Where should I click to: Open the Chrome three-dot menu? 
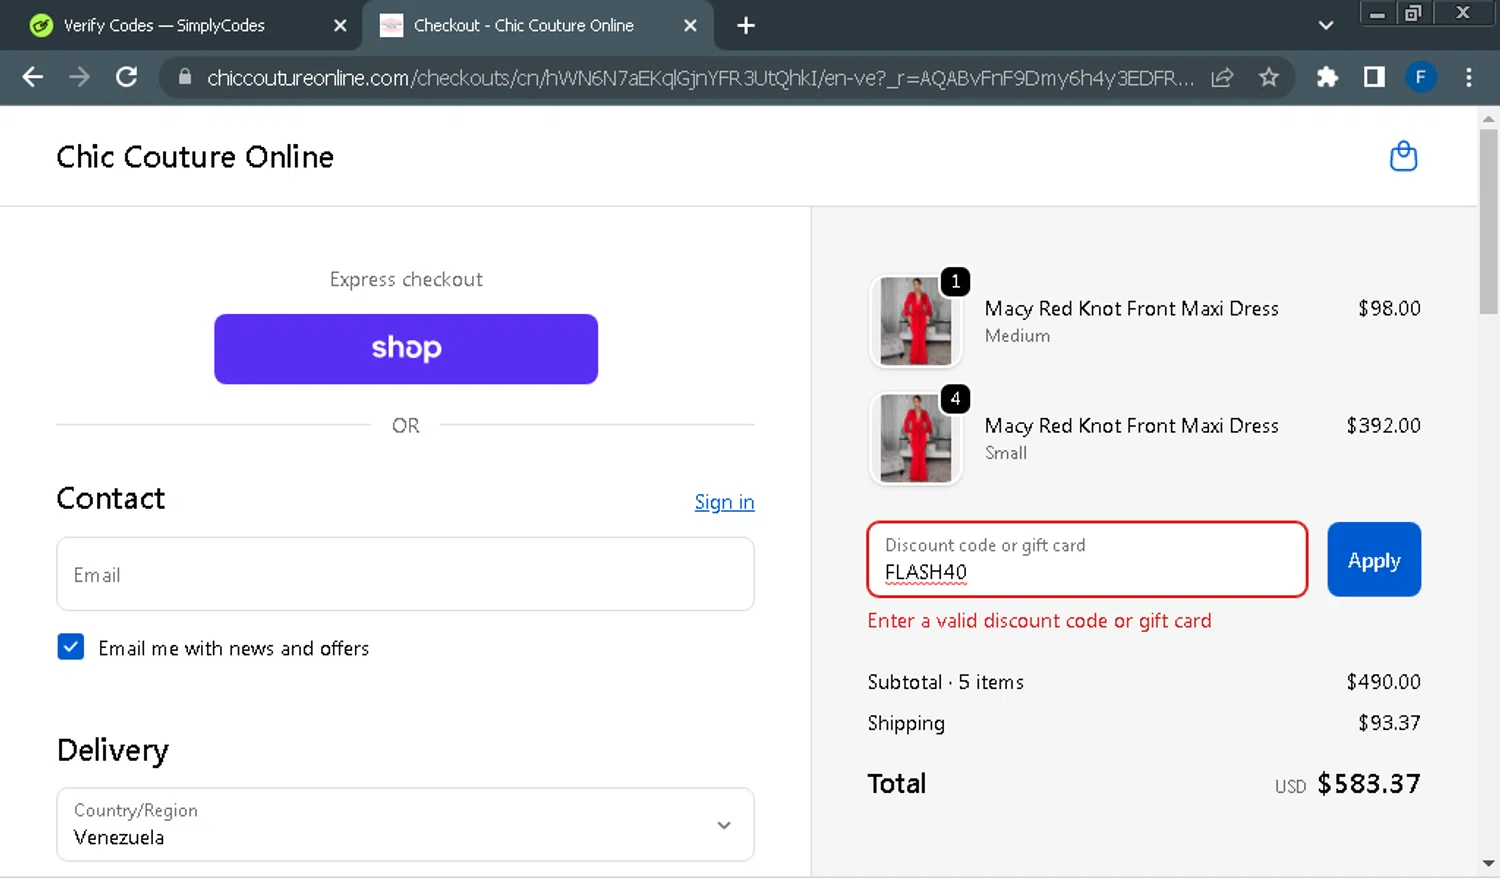tap(1468, 77)
